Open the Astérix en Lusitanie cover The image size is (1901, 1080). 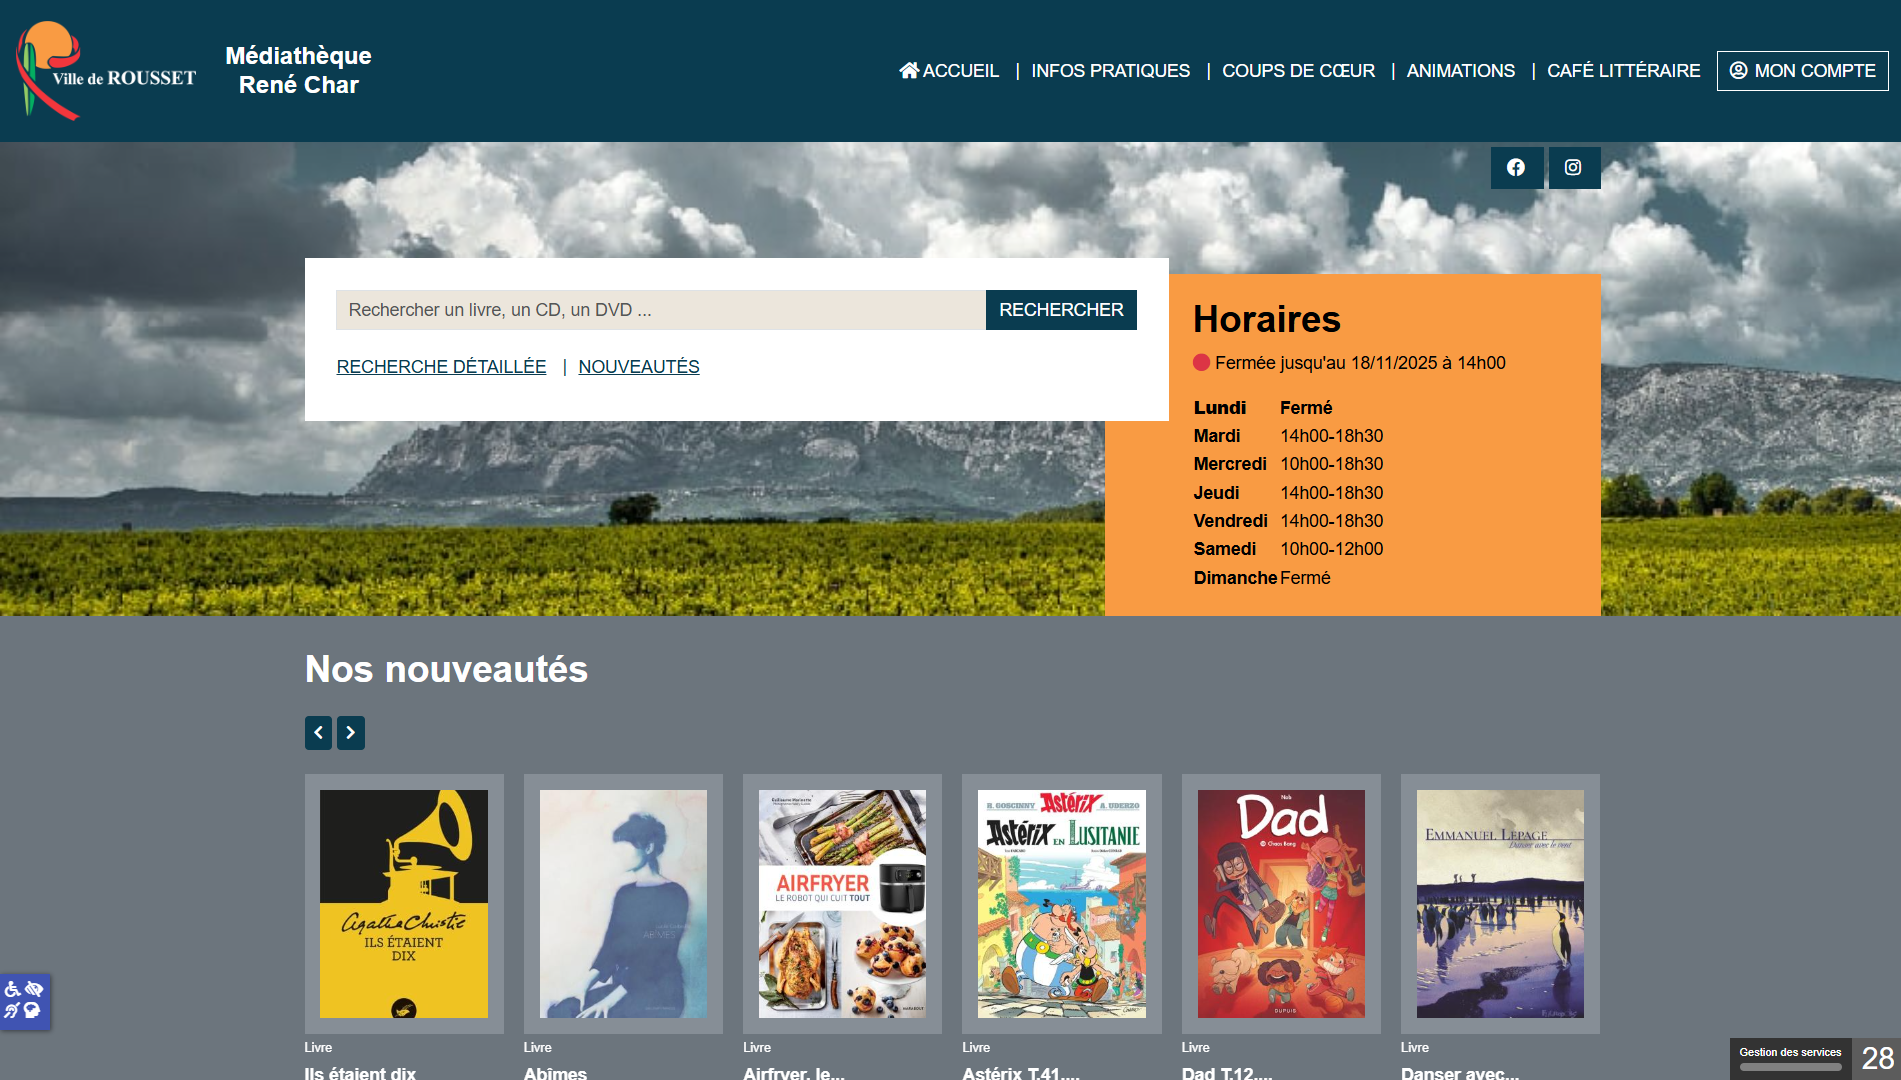1061,904
